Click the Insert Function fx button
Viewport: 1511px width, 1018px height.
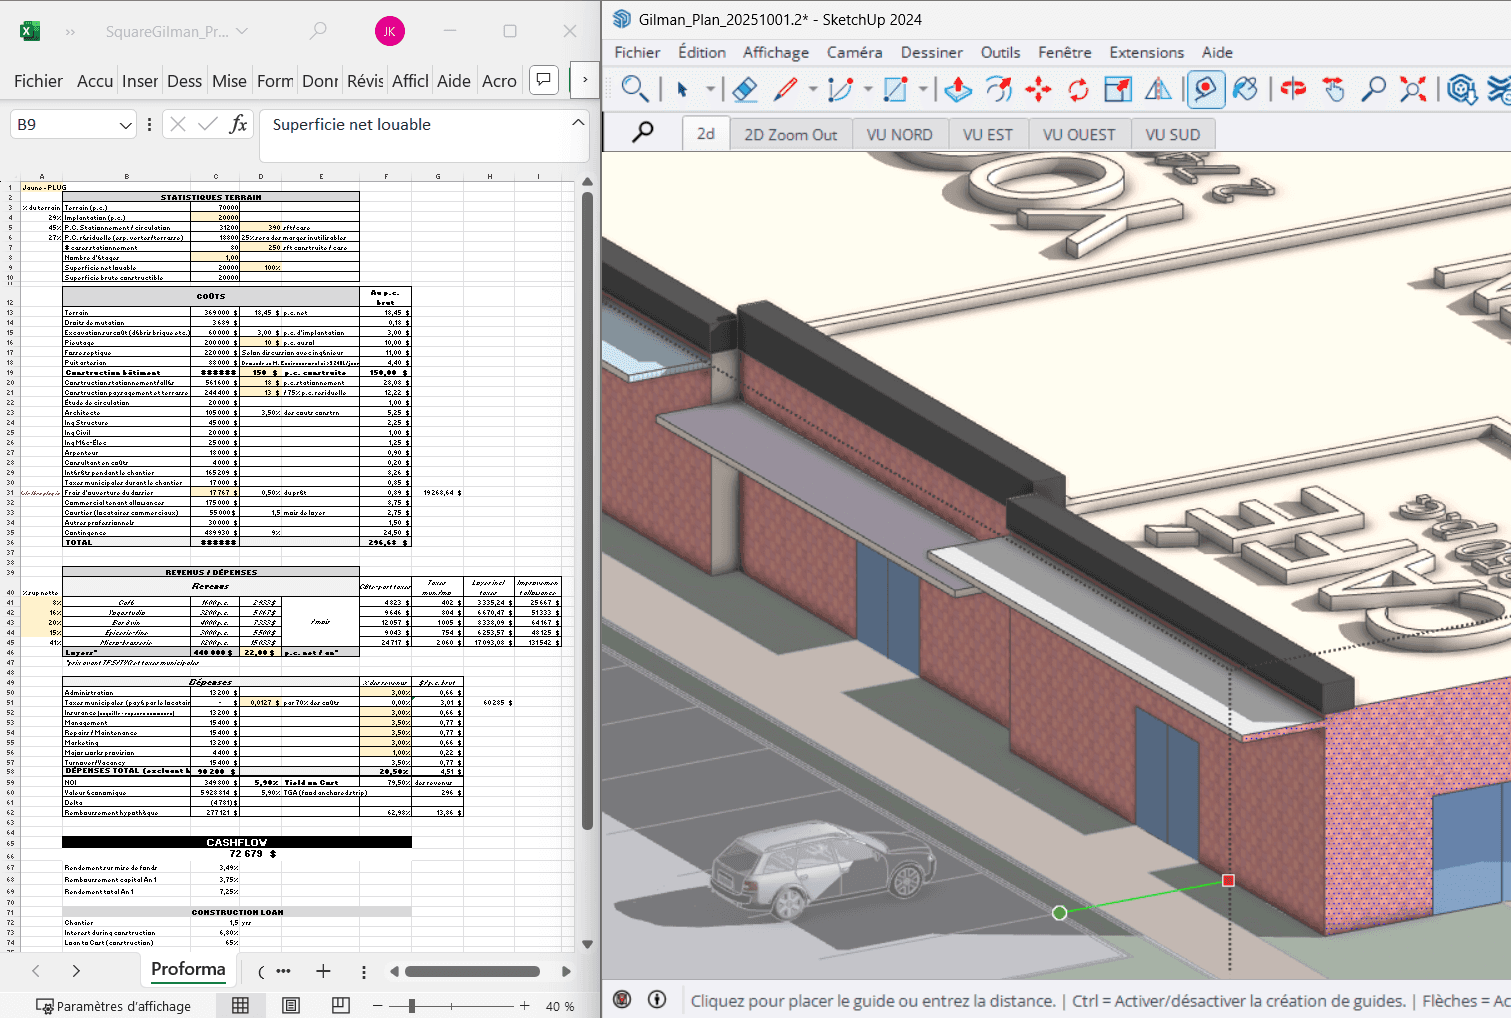[x=238, y=124]
